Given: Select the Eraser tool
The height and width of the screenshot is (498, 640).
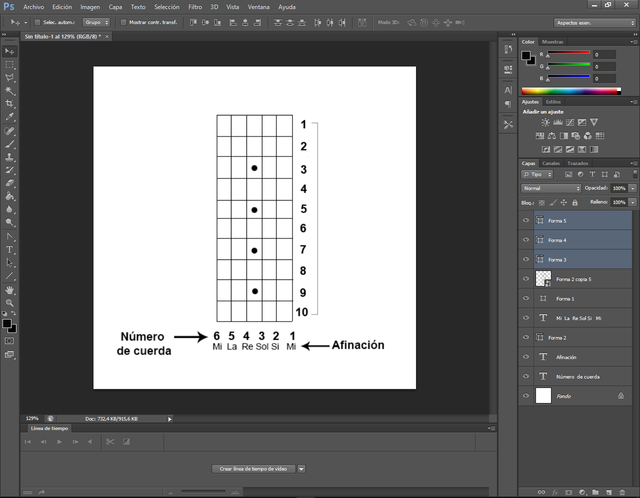Looking at the screenshot, I should [x=9, y=183].
